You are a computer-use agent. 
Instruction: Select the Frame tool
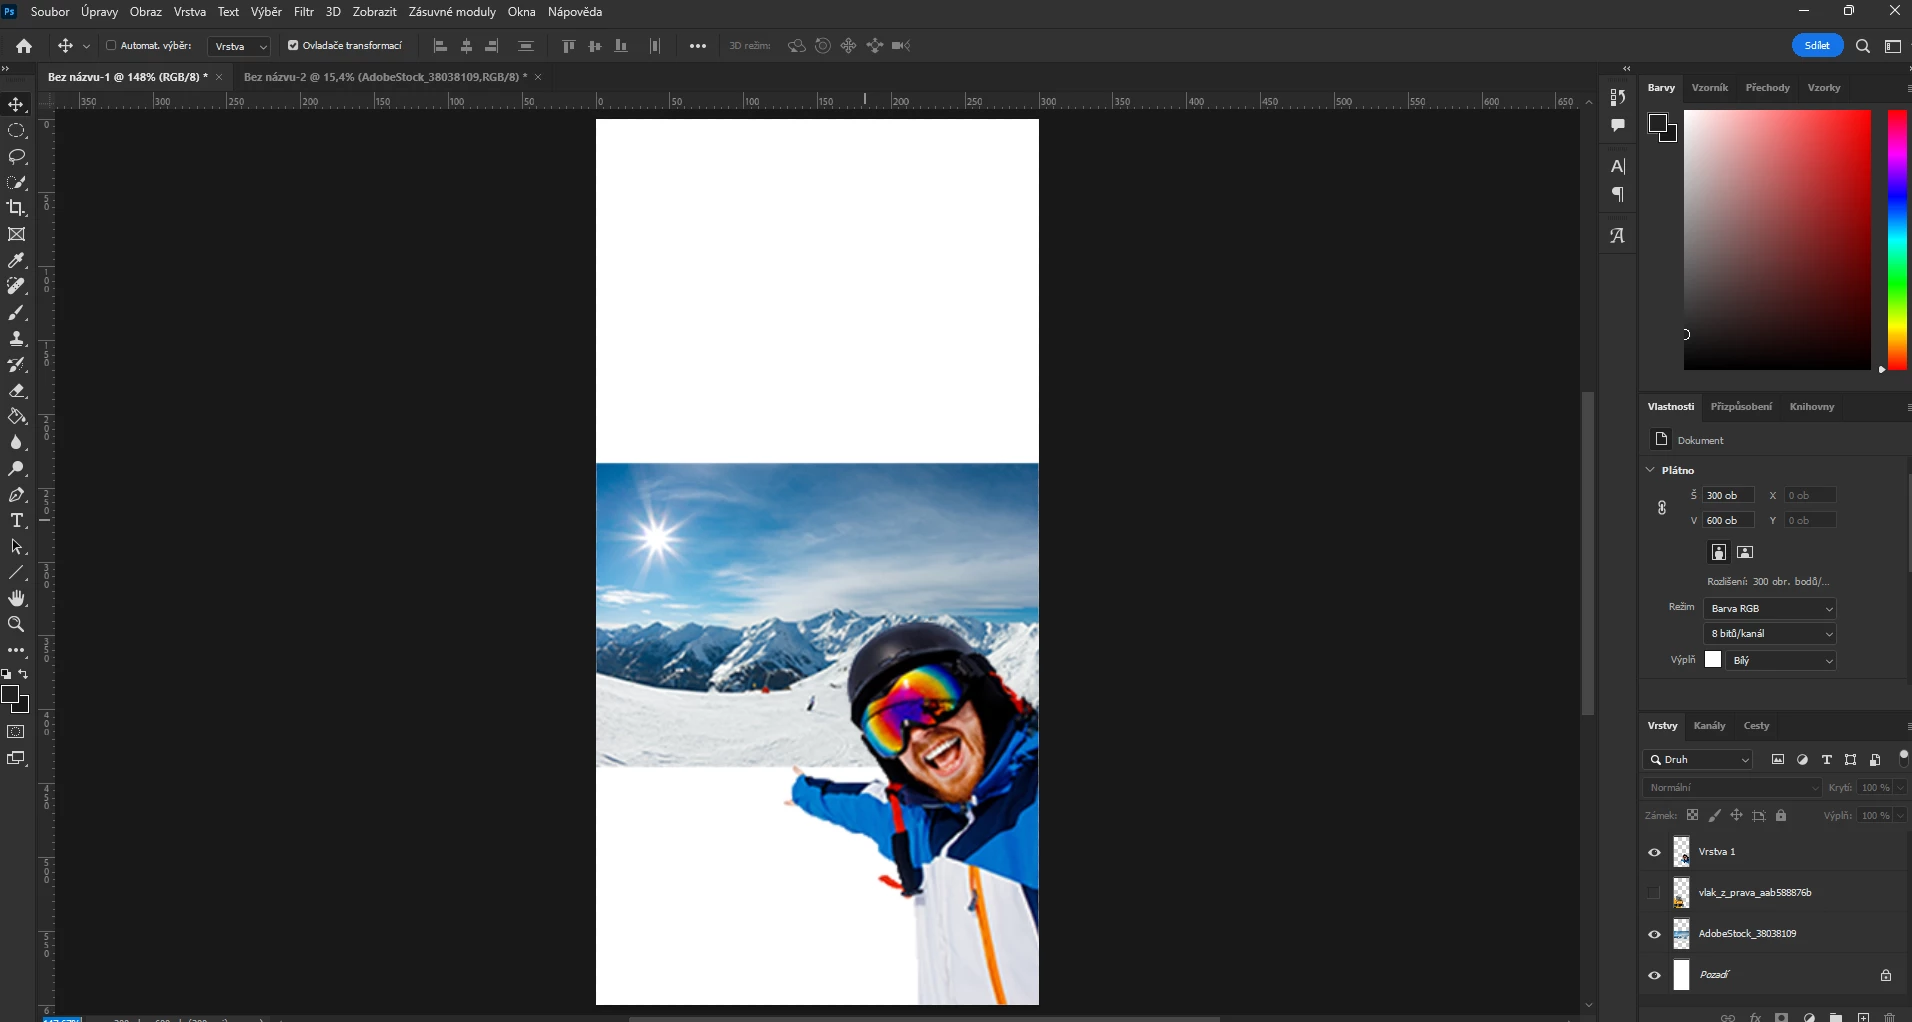[x=17, y=234]
